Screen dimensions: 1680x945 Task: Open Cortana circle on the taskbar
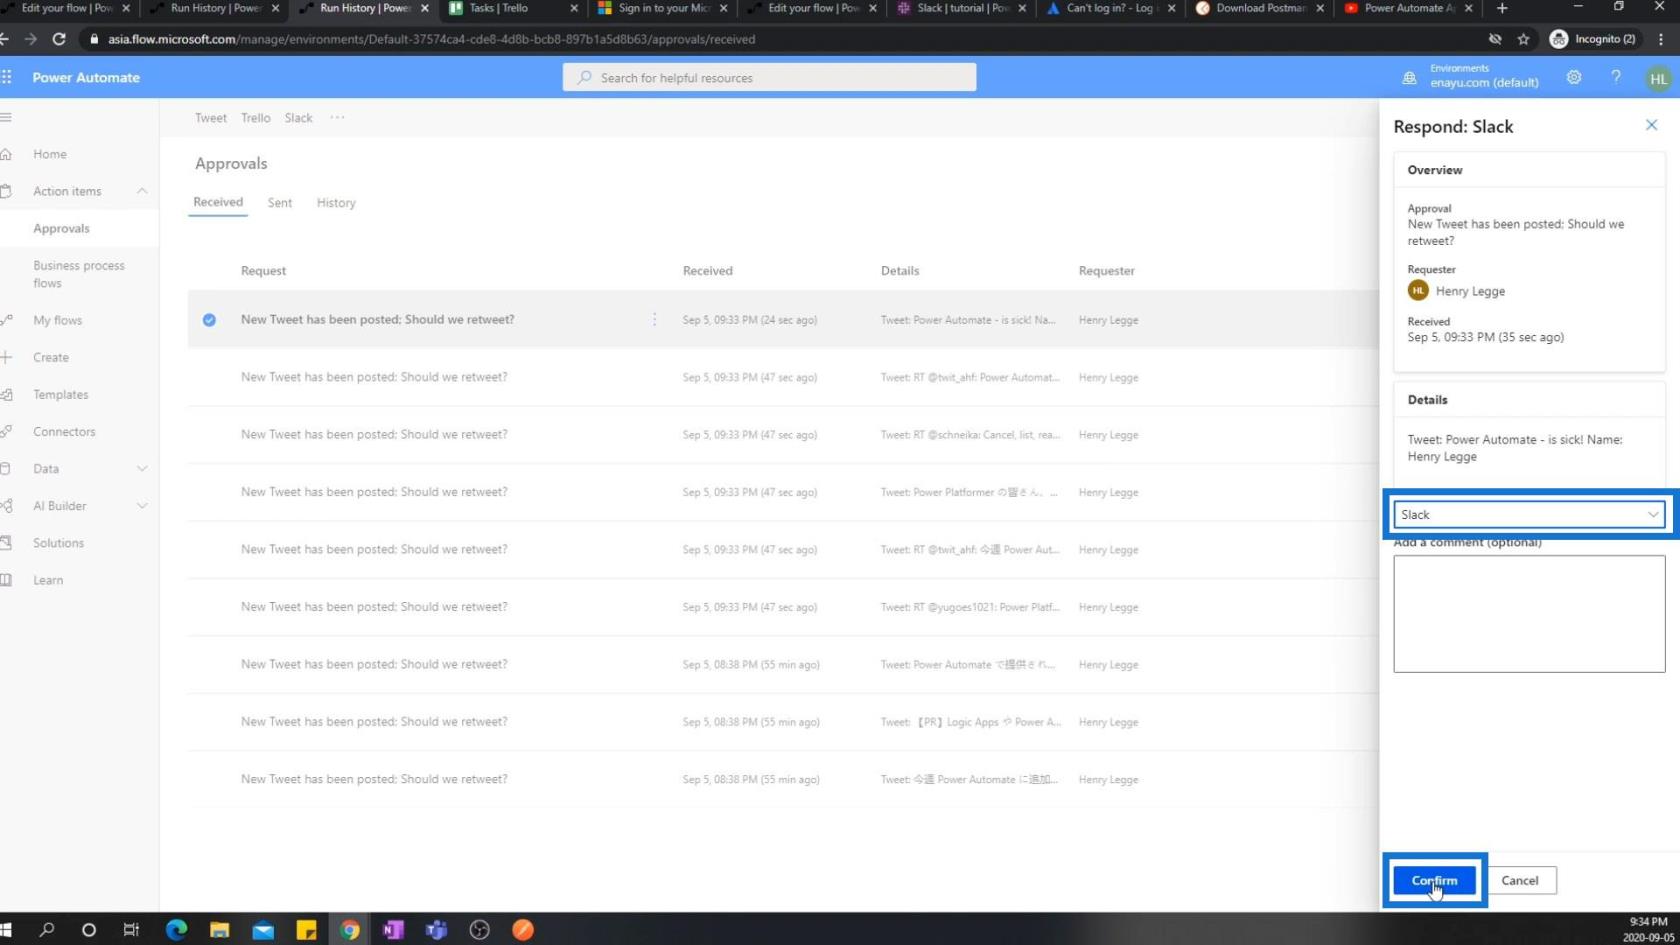(89, 929)
